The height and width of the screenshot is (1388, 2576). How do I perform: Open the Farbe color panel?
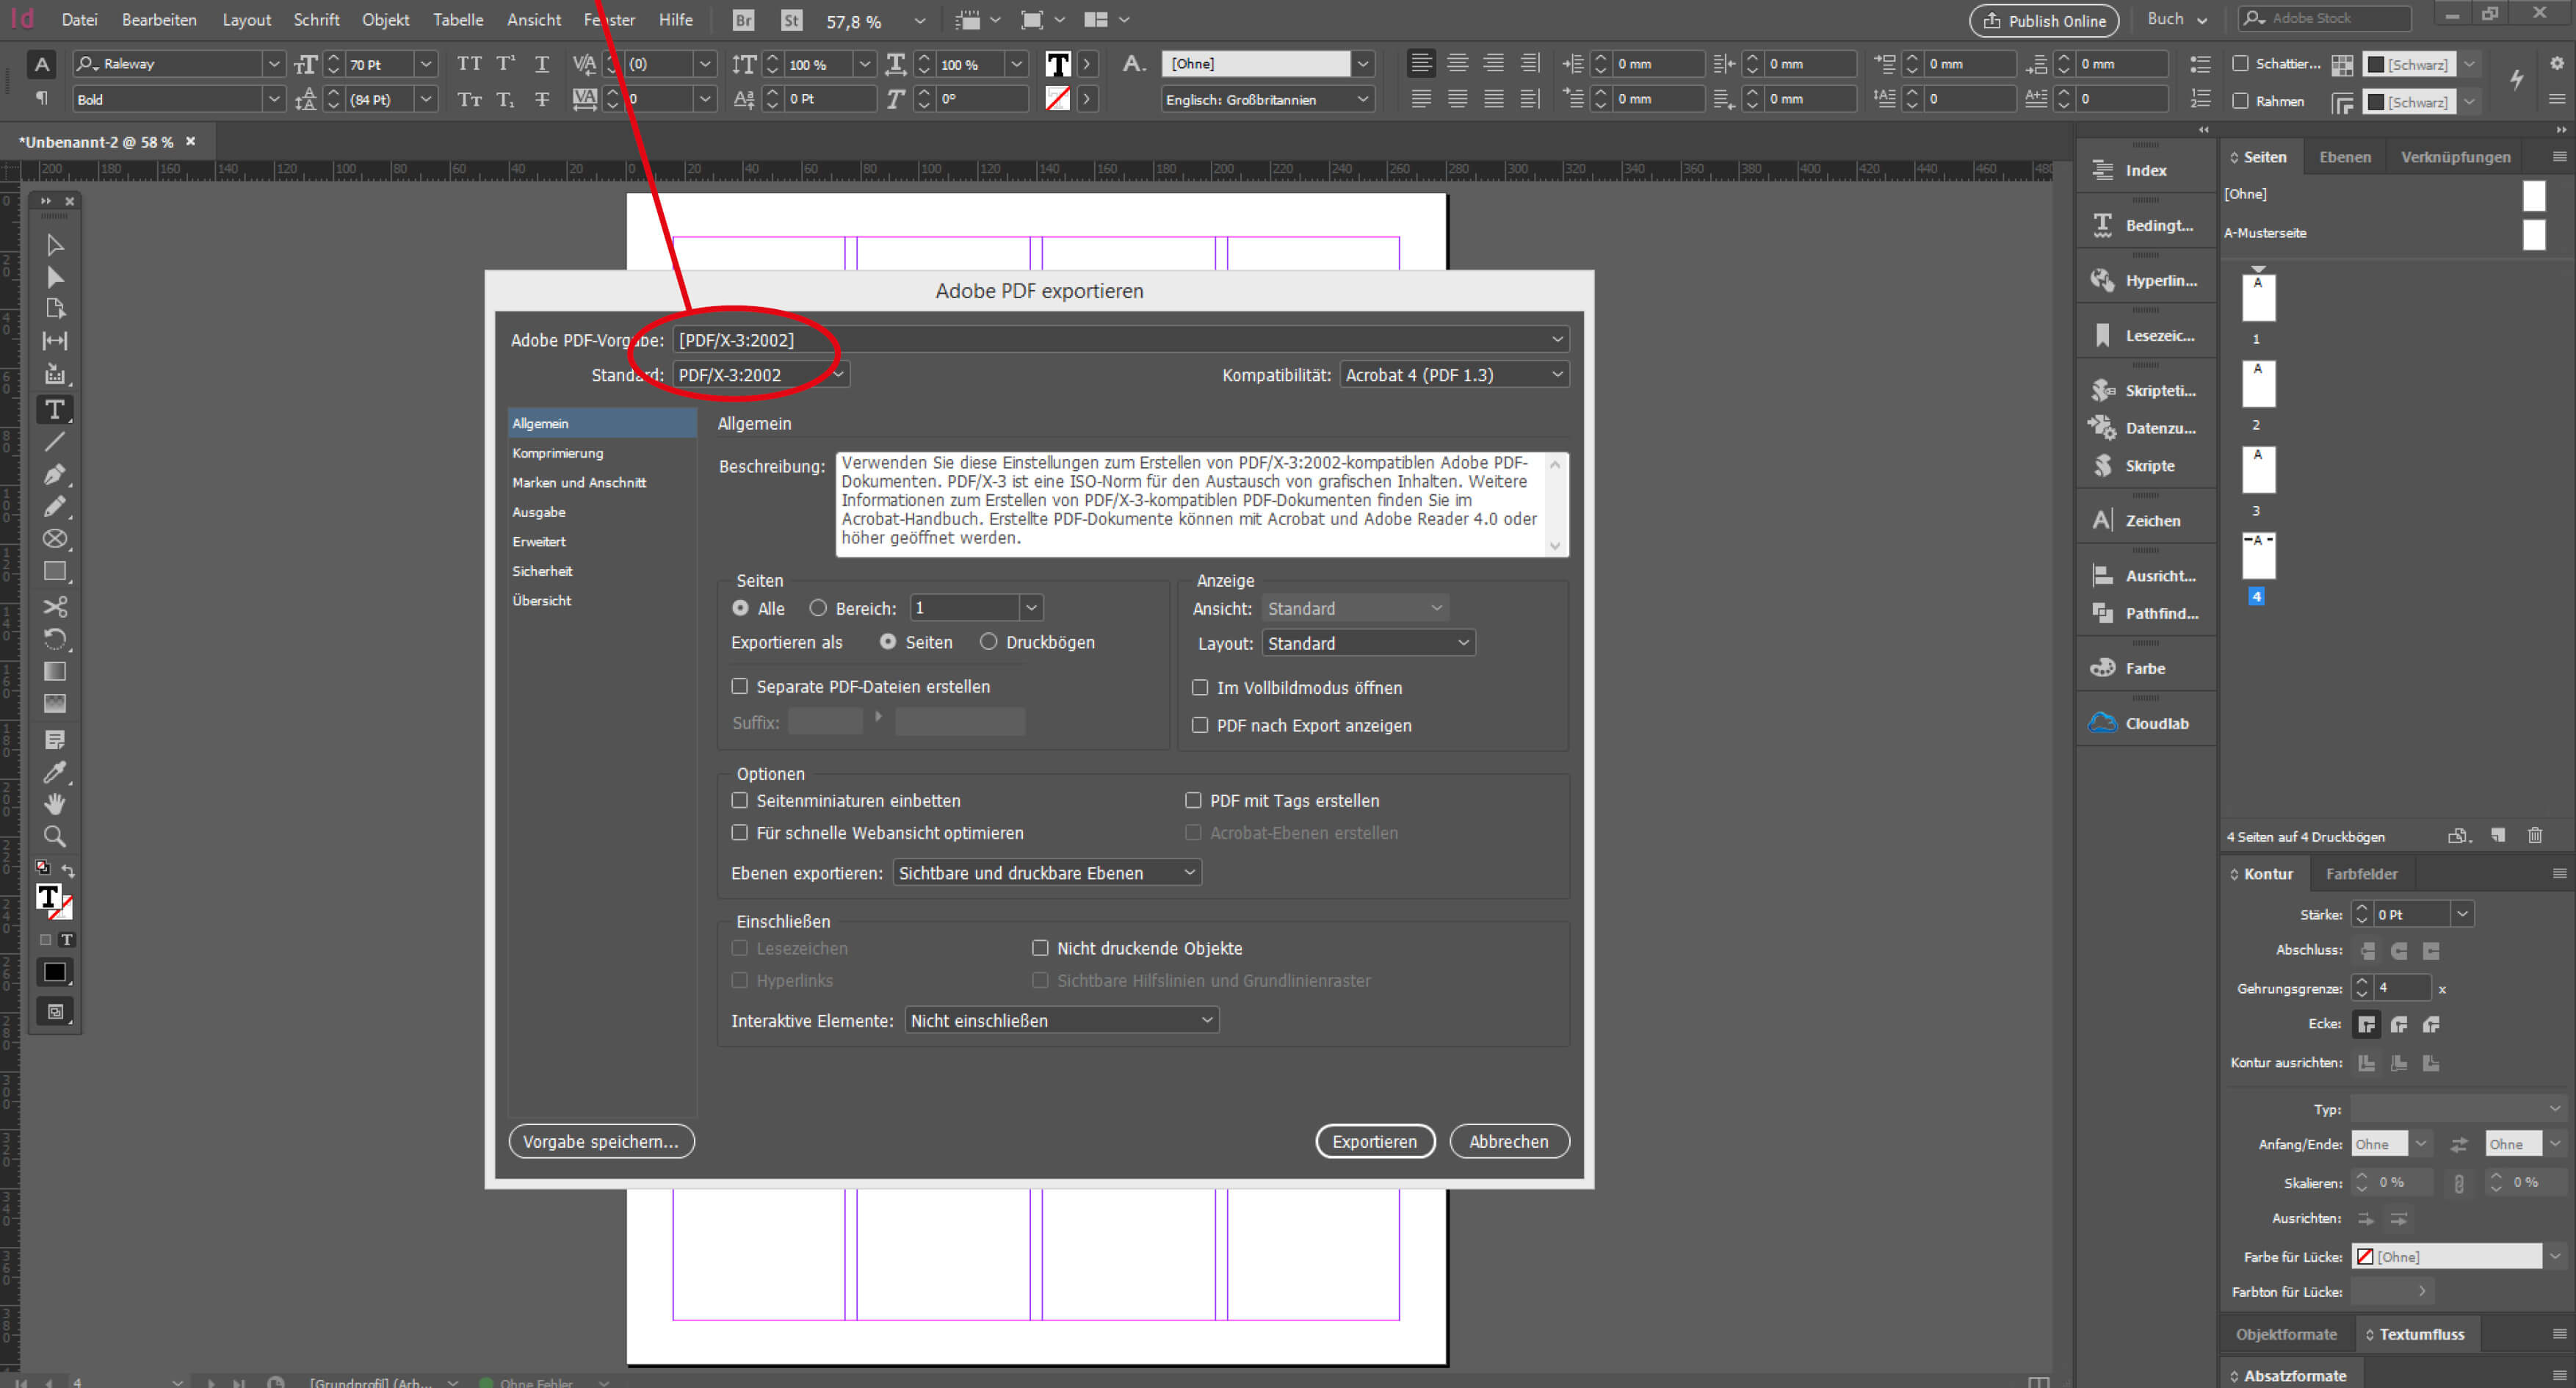click(2145, 668)
